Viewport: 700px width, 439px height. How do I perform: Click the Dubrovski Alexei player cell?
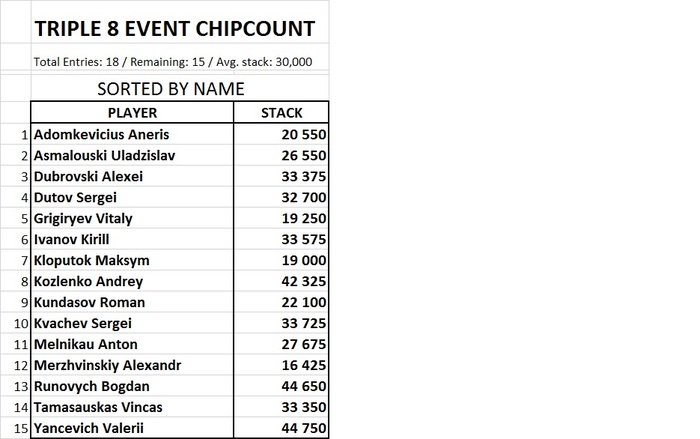point(132,176)
